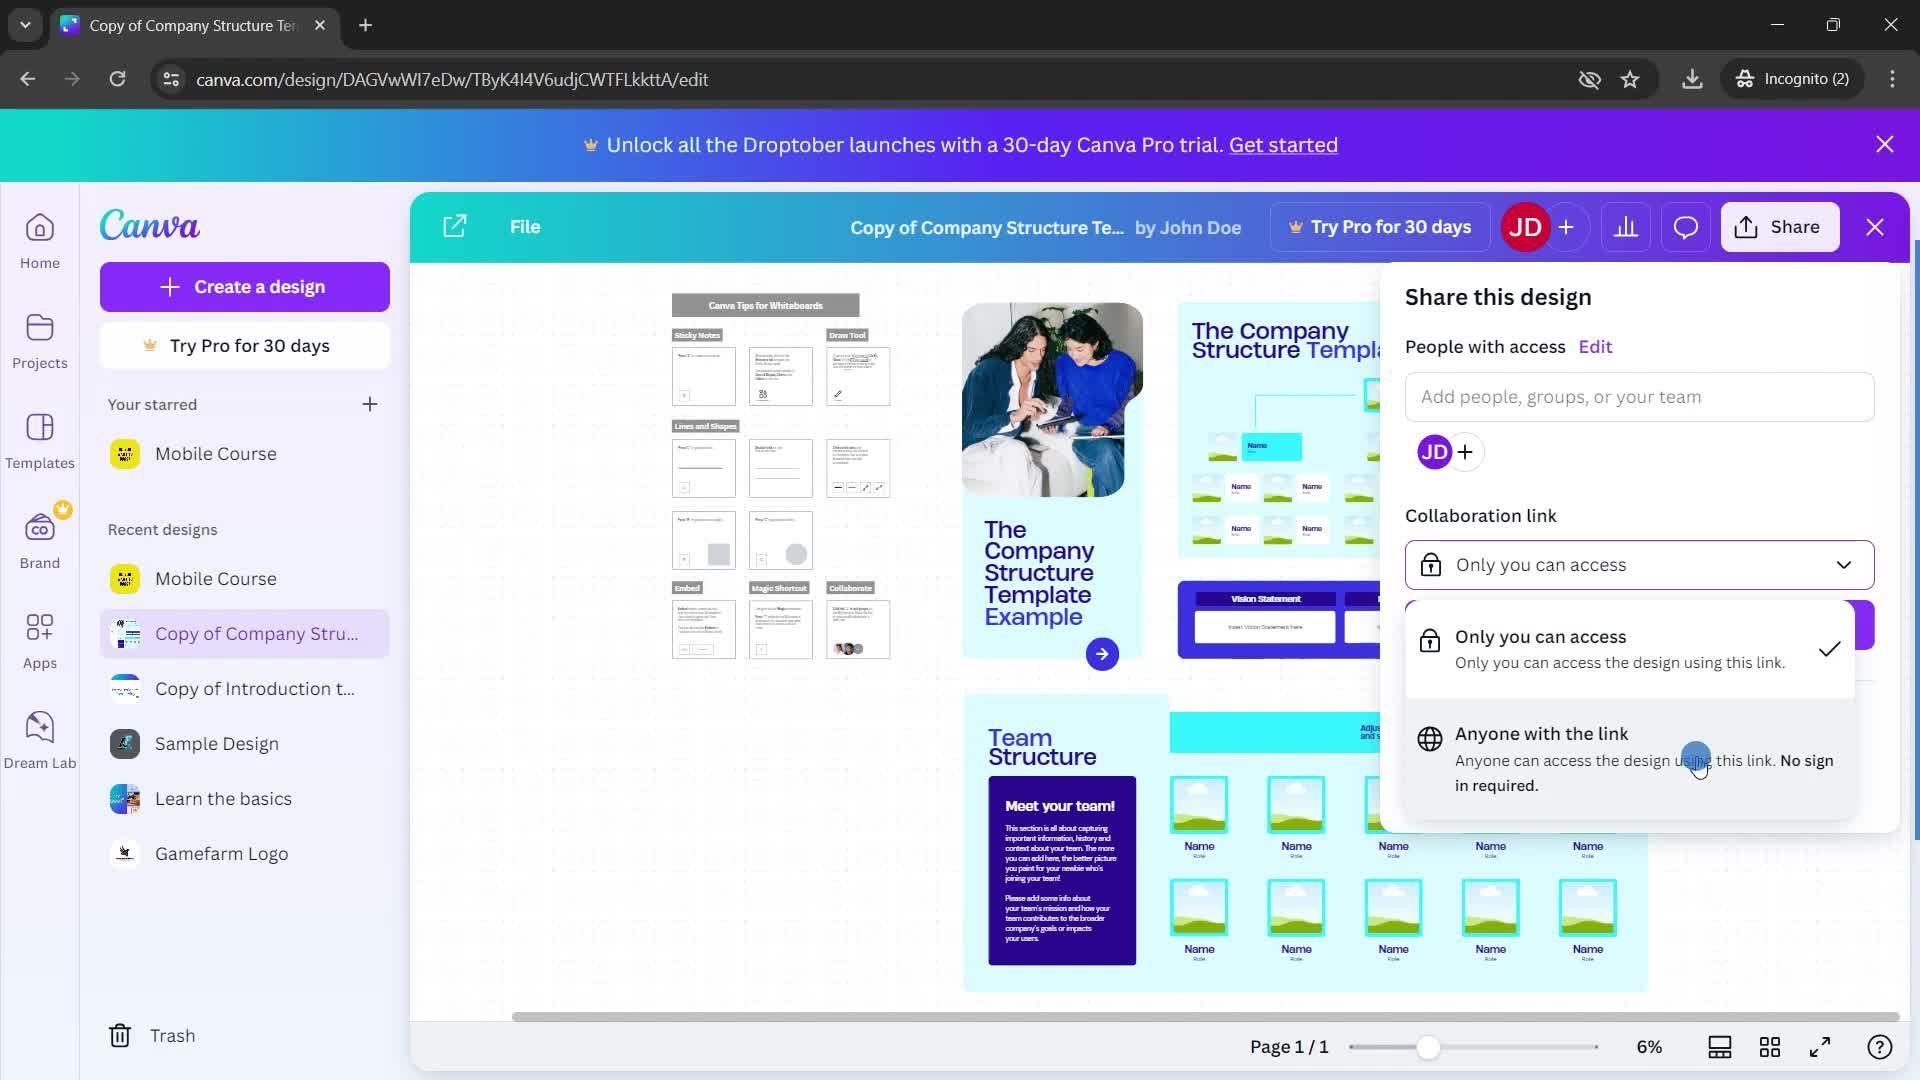Click the Share button
The image size is (1920, 1080).
(1780, 227)
